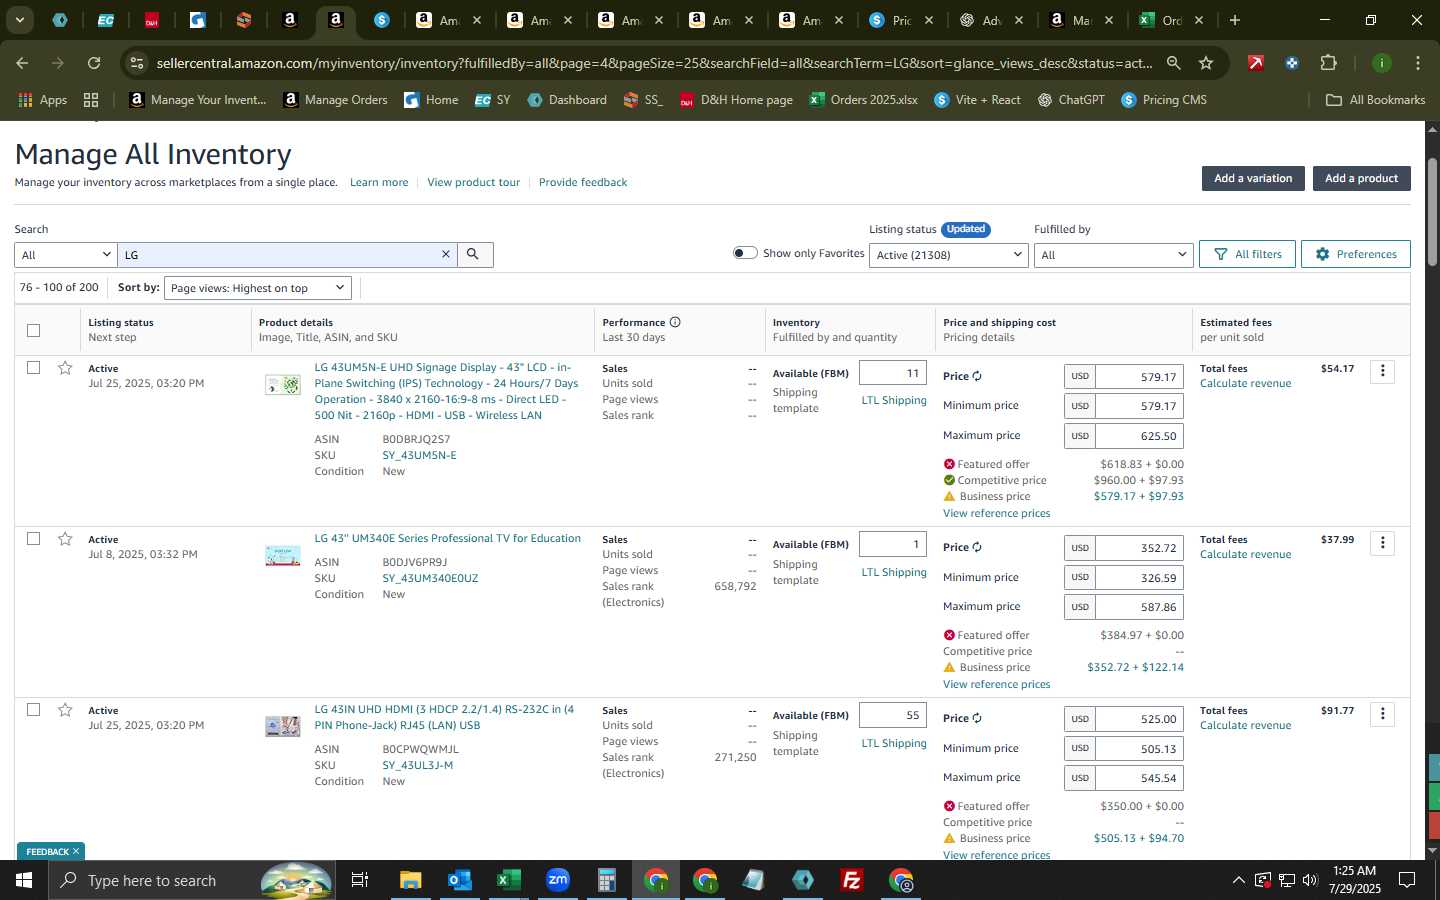Screen dimensions: 1440x900
Task: Select the checkbox for LG 43IN UHD listing
Action: tap(33, 710)
